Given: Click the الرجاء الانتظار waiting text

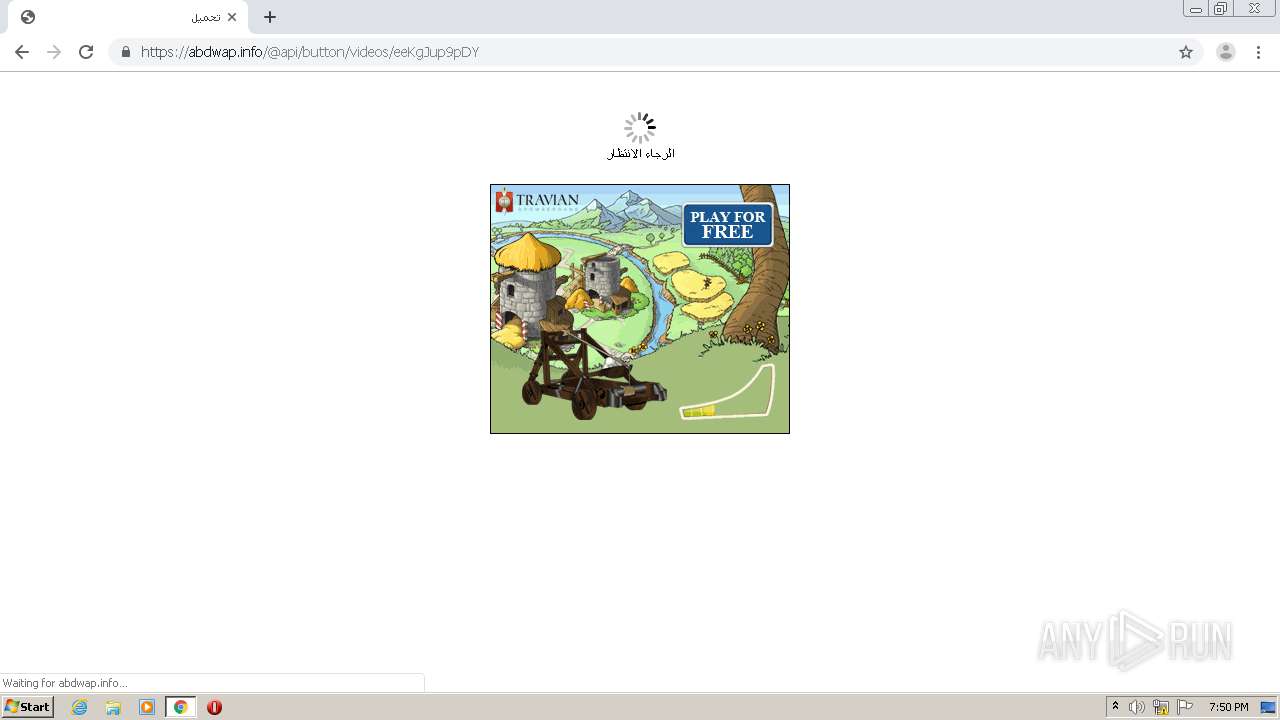Looking at the screenshot, I should coord(641,154).
